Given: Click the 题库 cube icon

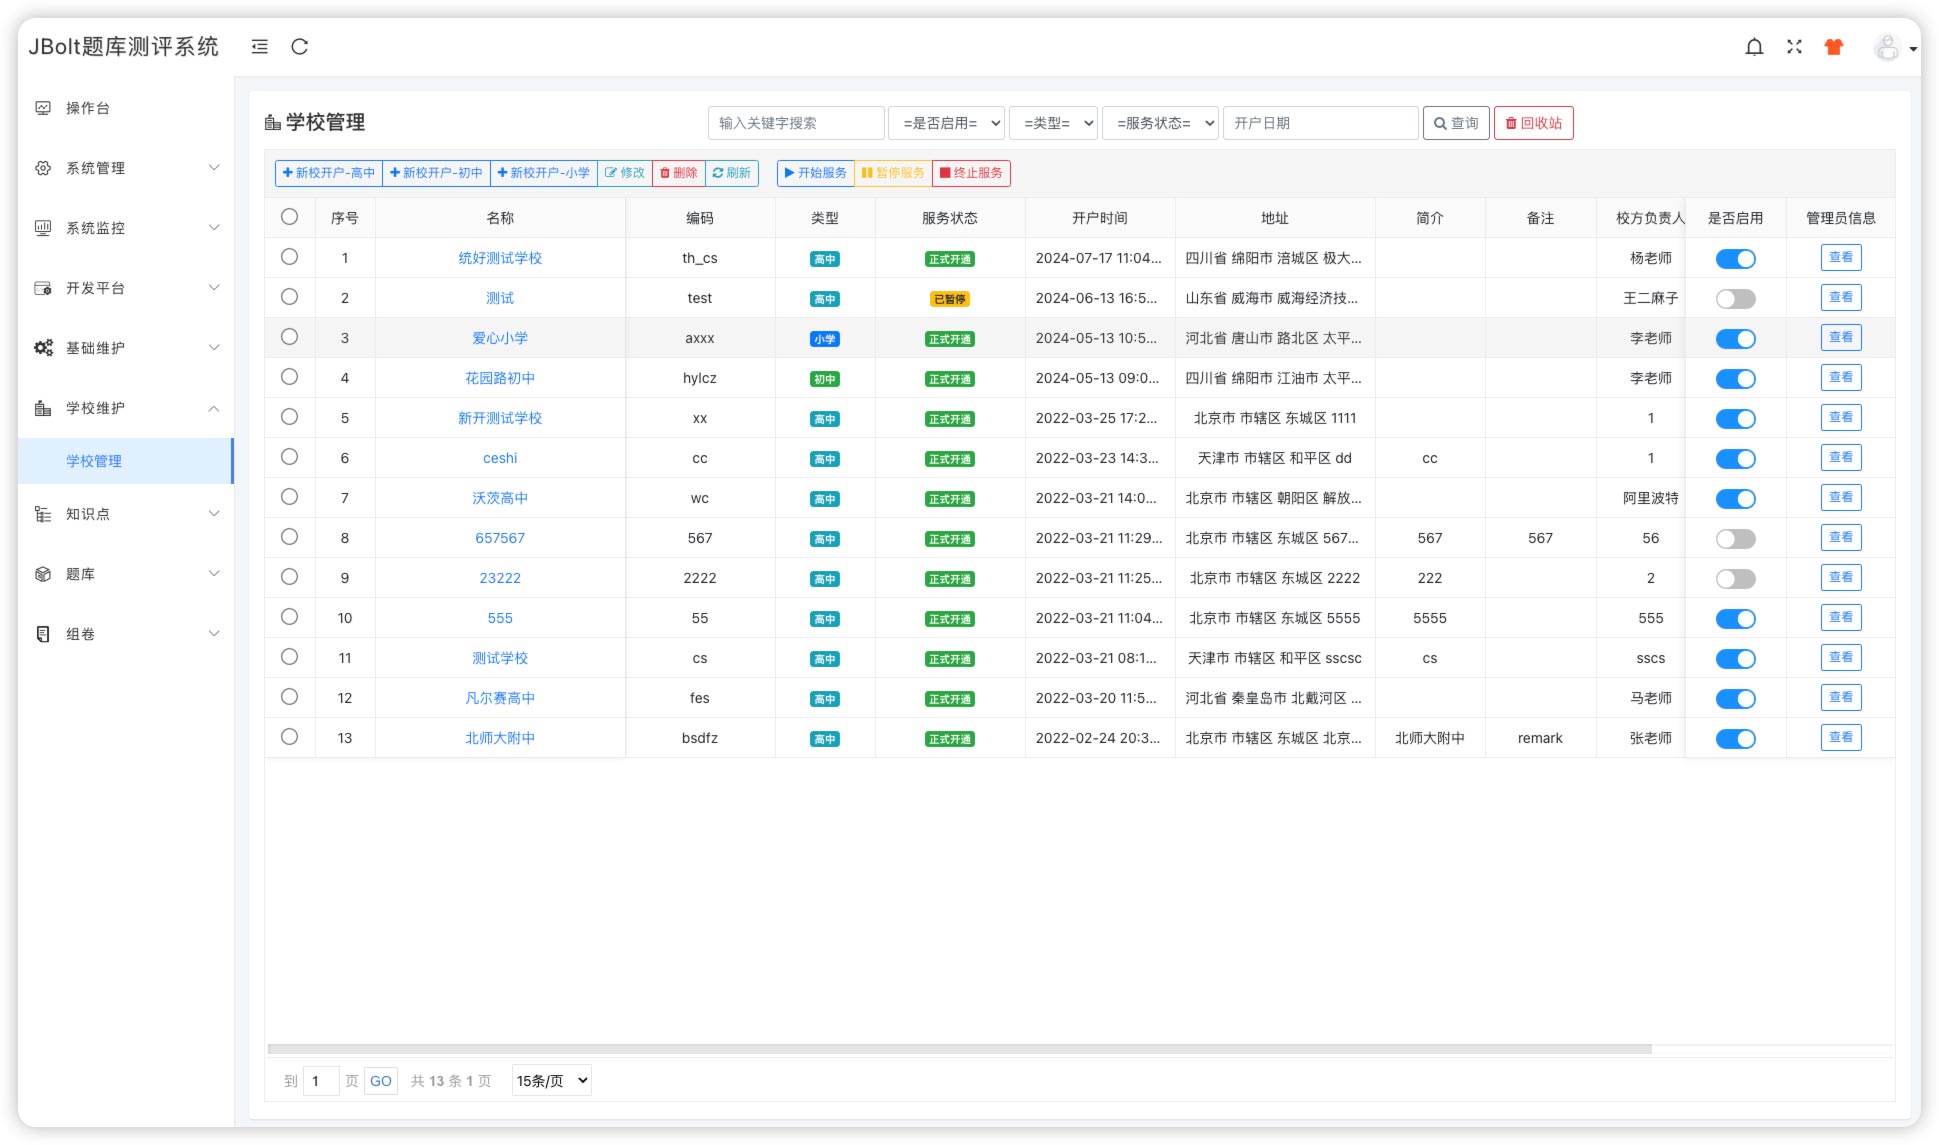Looking at the screenshot, I should click(x=43, y=574).
